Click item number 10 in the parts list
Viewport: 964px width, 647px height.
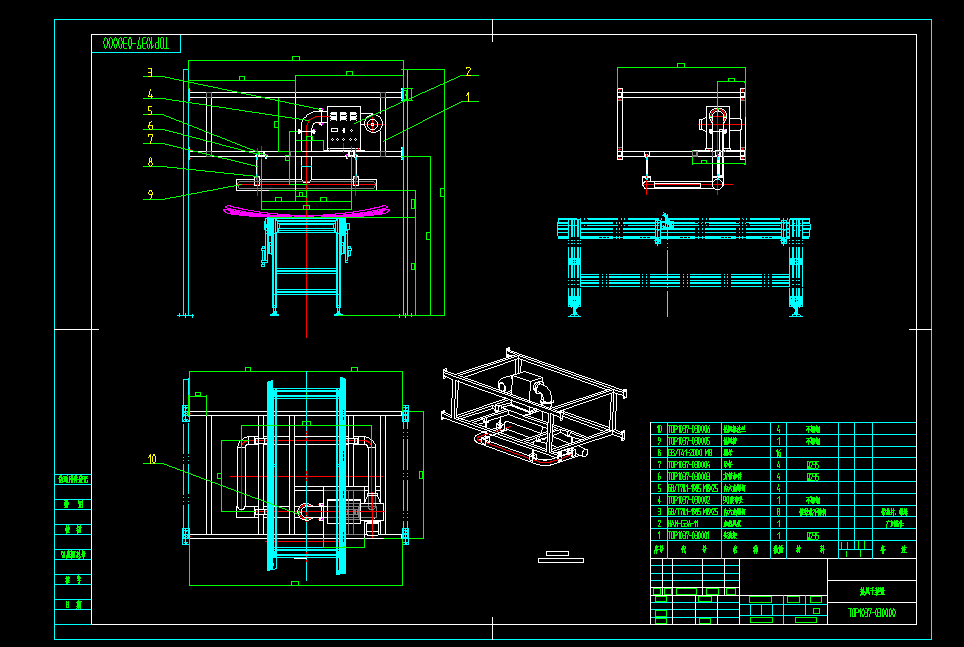click(x=659, y=429)
